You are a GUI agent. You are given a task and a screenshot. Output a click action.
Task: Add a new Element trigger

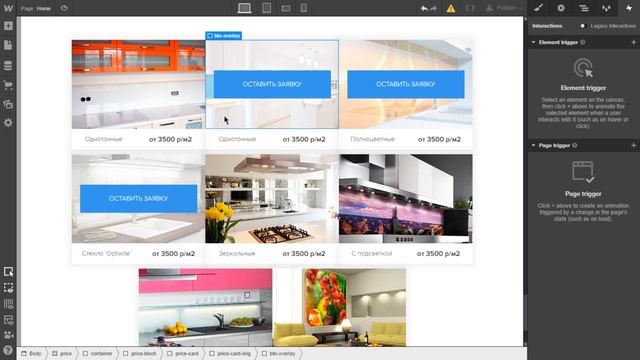(x=633, y=42)
